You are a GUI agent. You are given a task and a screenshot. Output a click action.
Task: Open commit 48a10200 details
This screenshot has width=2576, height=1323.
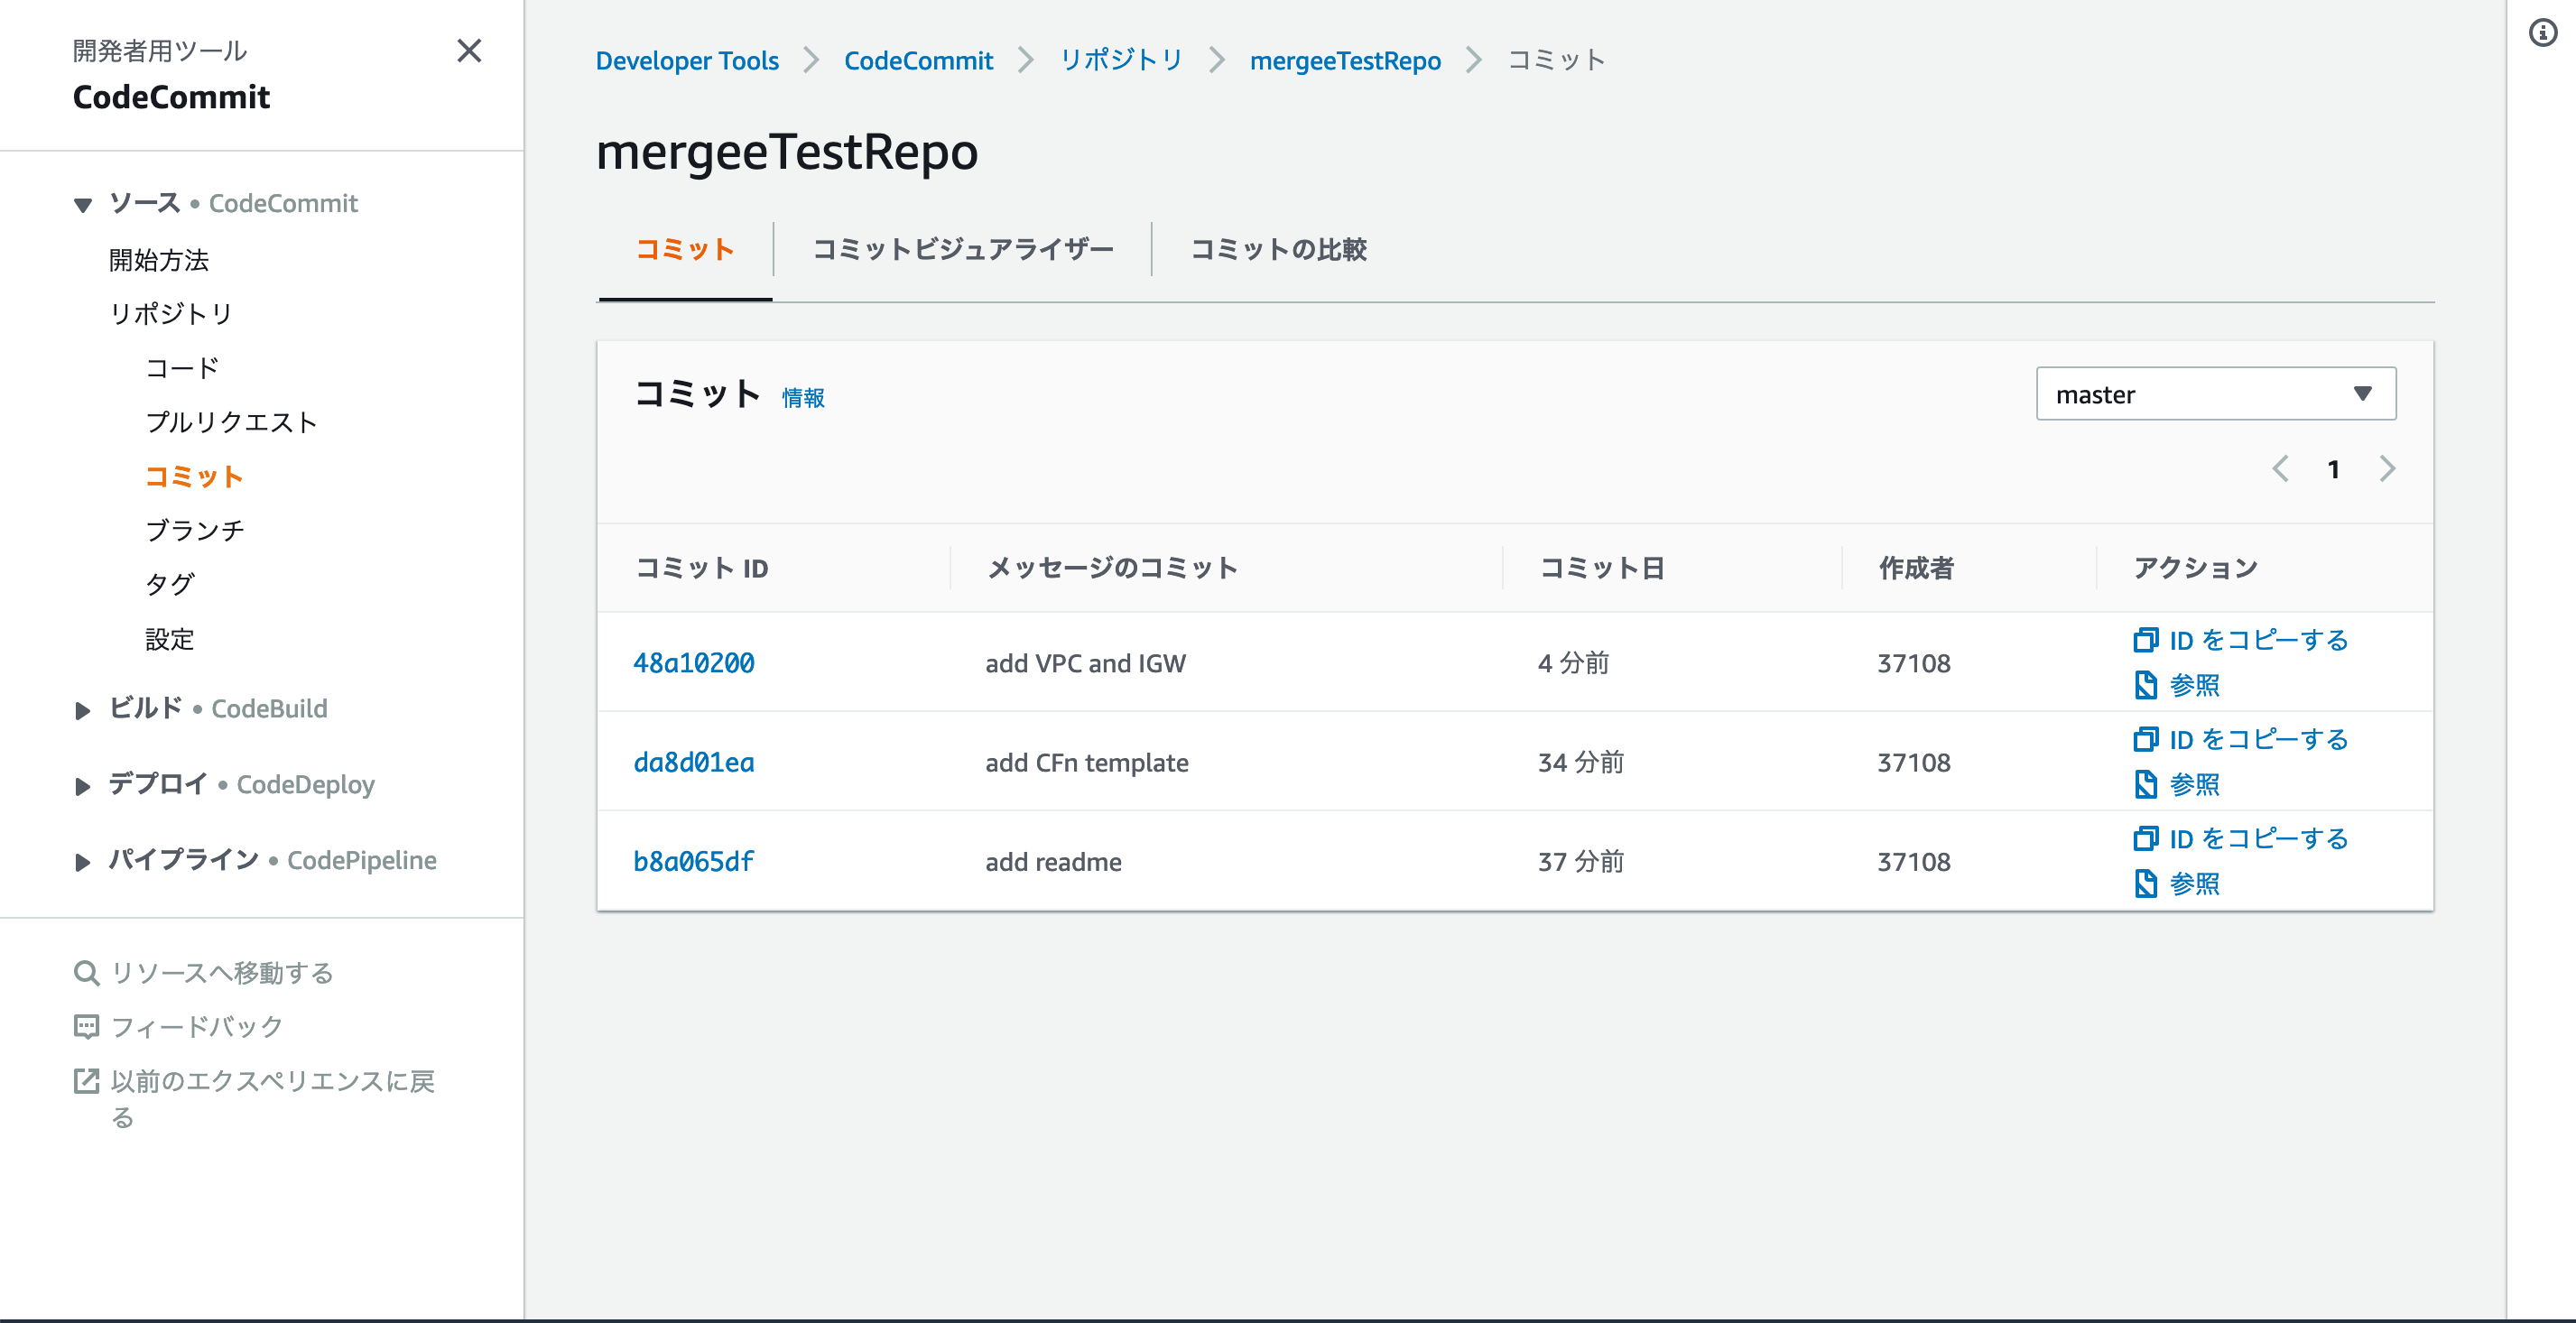[x=694, y=662]
